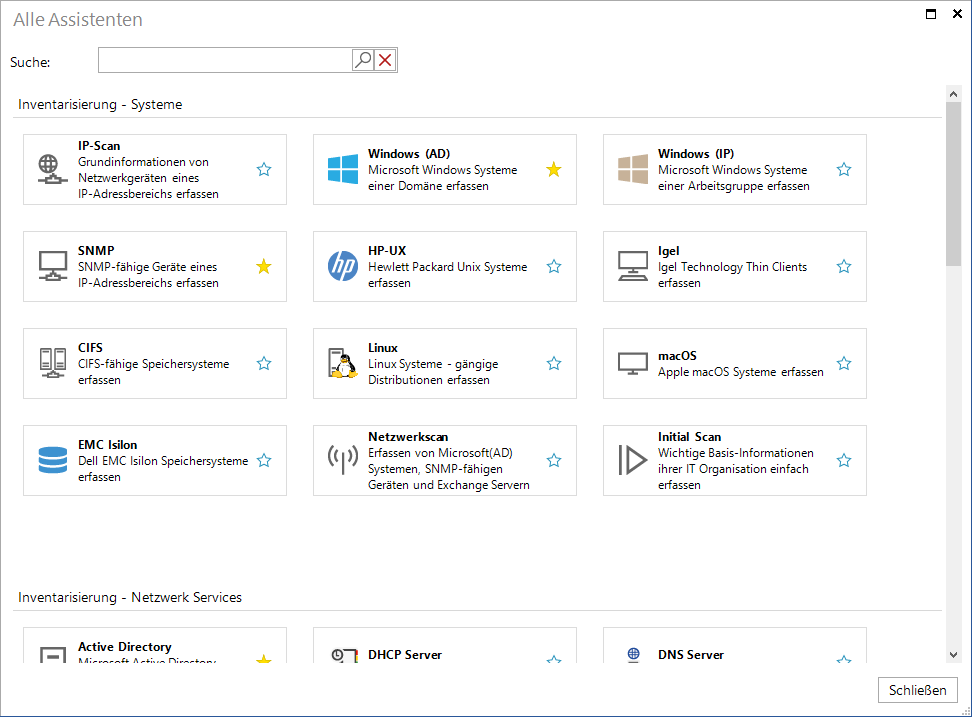Screen dimensions: 972x717
Task: Unfavorite Windows (AD) via its yellow star
Action: (x=554, y=169)
